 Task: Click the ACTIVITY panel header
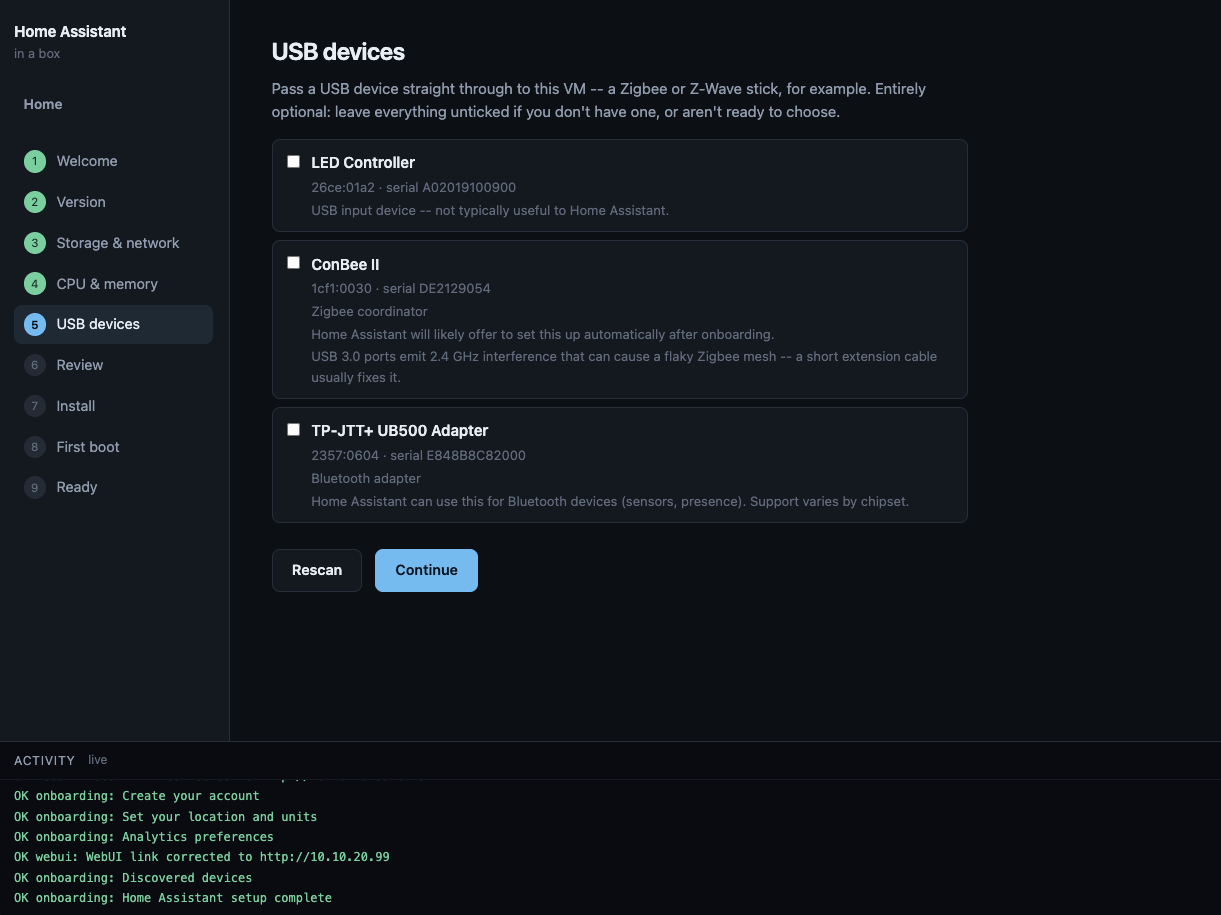tap(44, 760)
